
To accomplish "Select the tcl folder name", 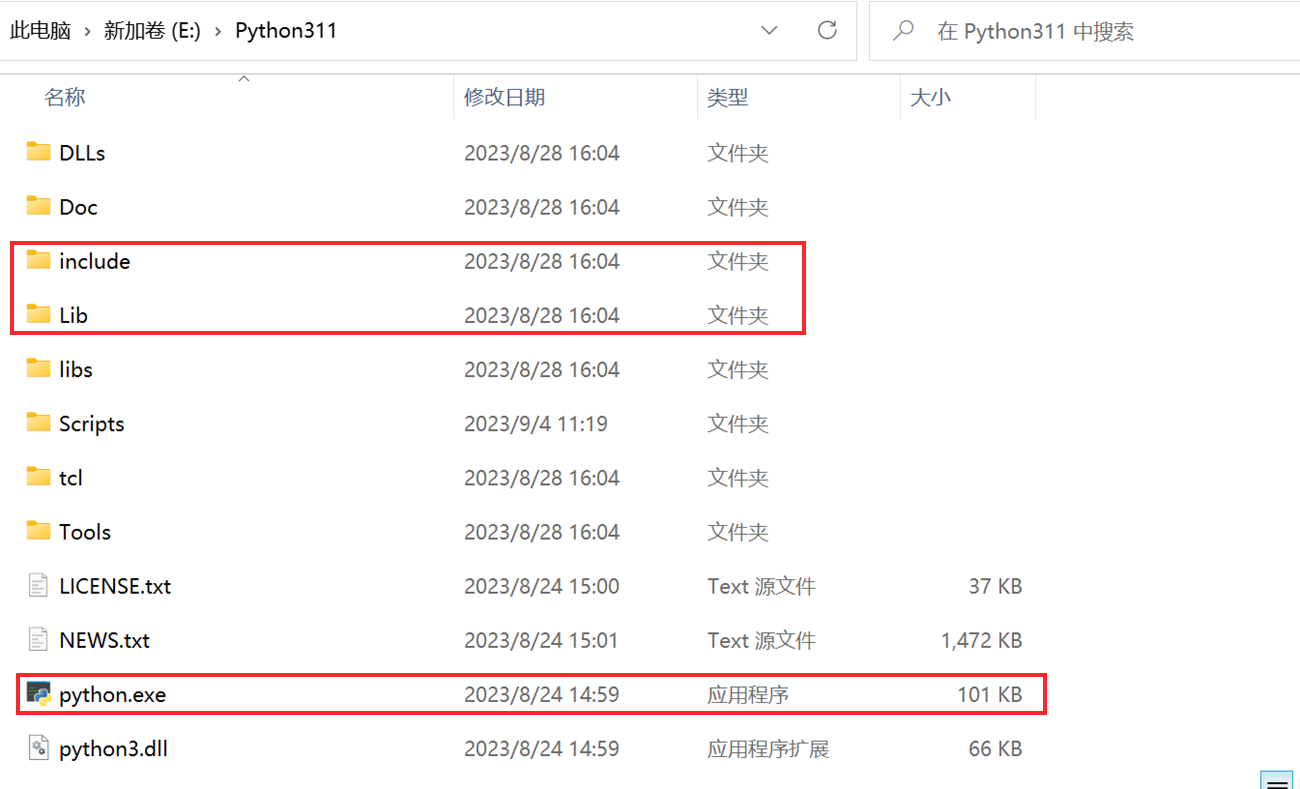I will pos(71,477).
